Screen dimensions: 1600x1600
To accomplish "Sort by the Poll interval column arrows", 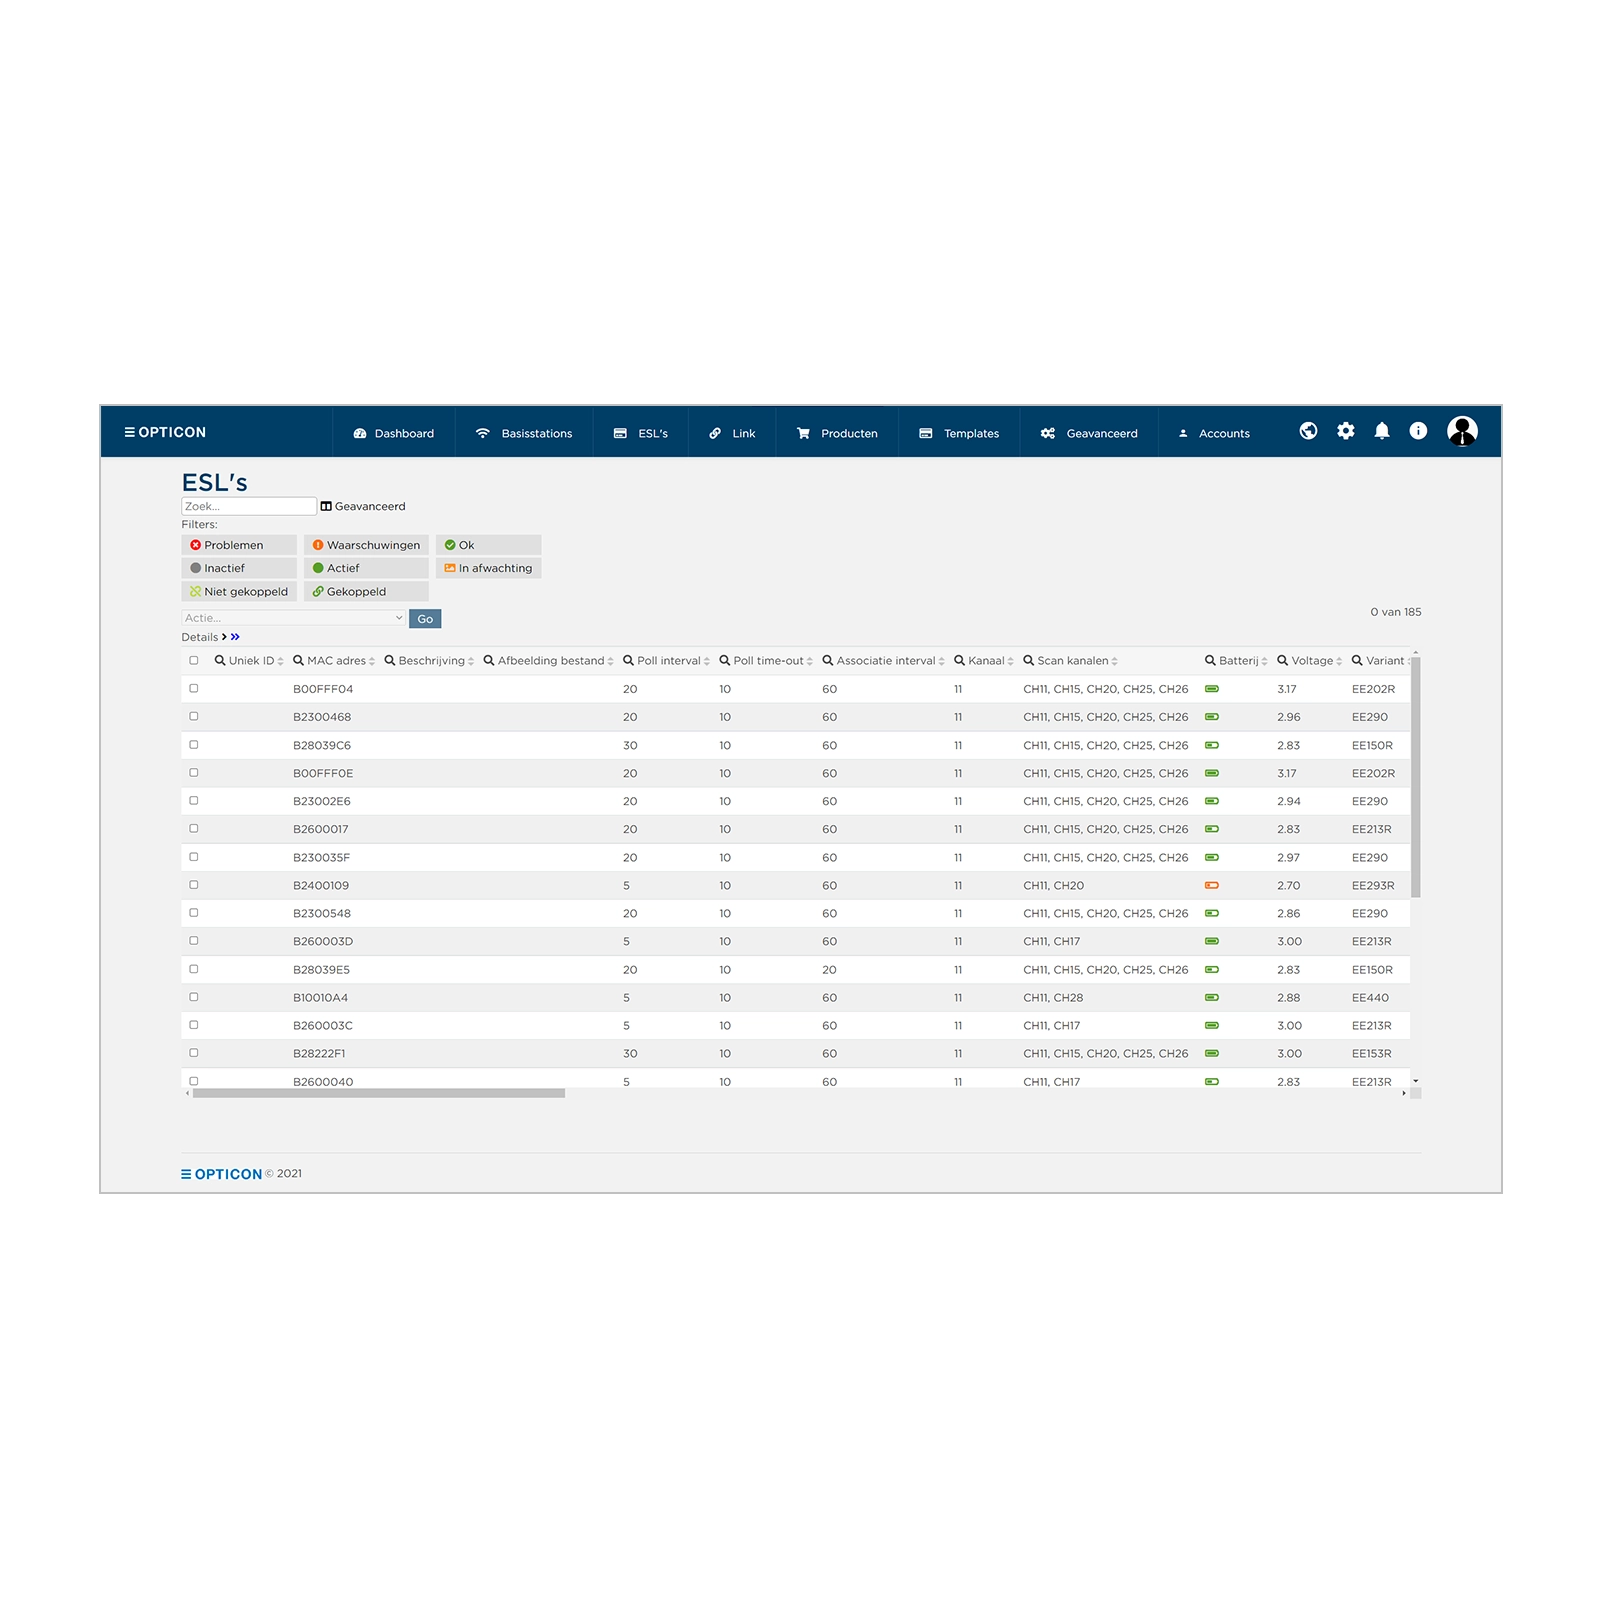I will pyautogui.click(x=707, y=661).
